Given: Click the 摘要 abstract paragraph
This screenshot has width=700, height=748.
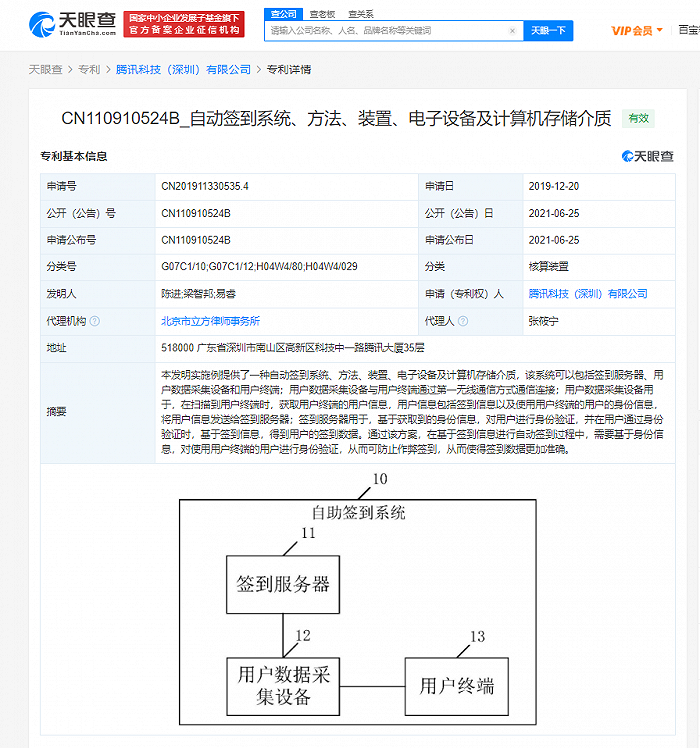Looking at the screenshot, I should tap(413, 412).
